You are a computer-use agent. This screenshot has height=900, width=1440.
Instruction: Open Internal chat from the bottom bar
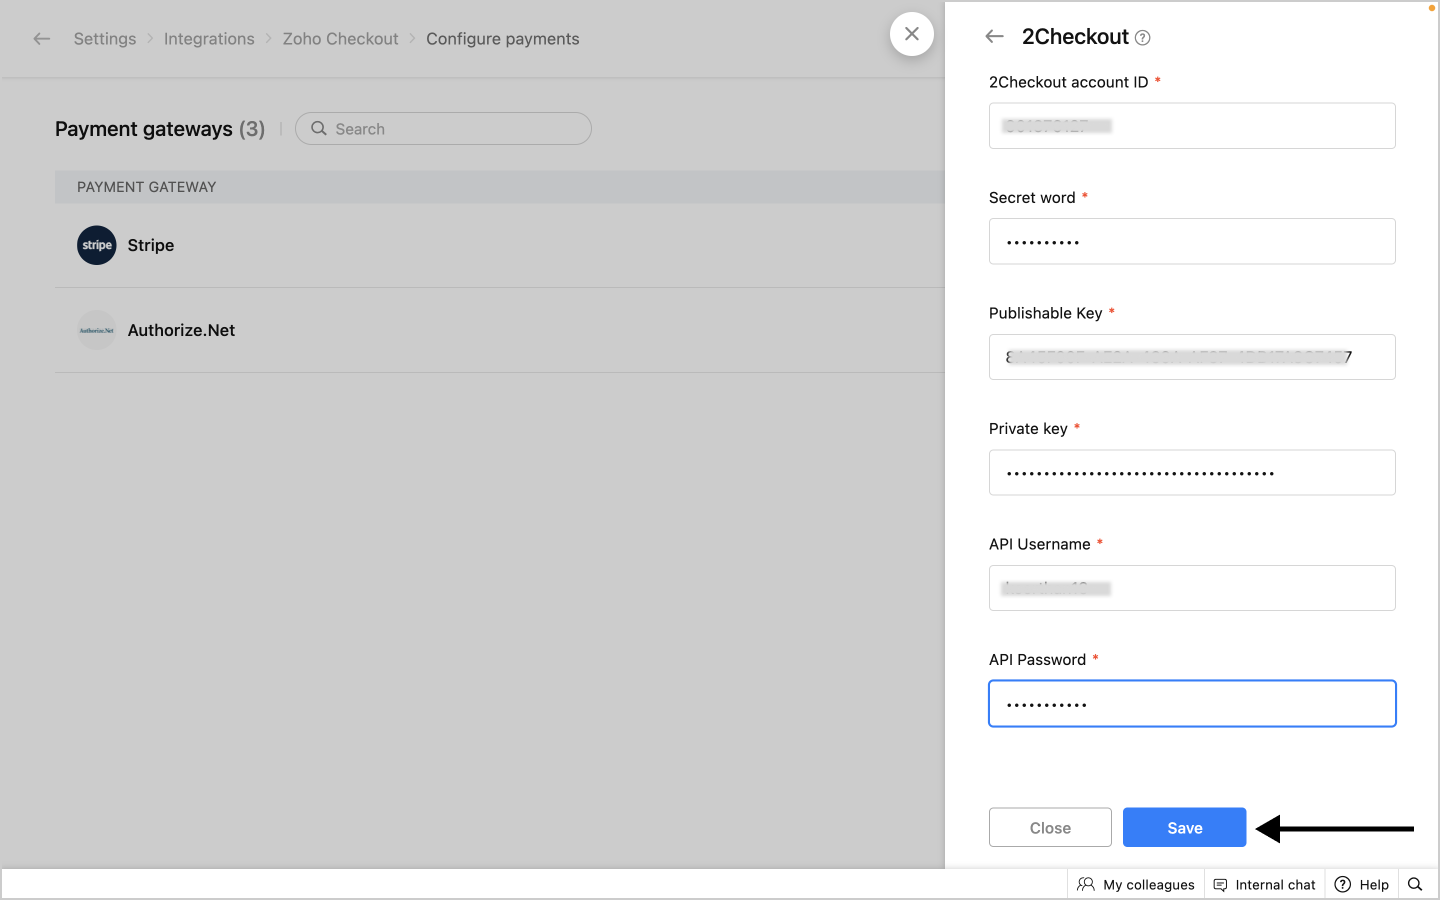point(1264,884)
